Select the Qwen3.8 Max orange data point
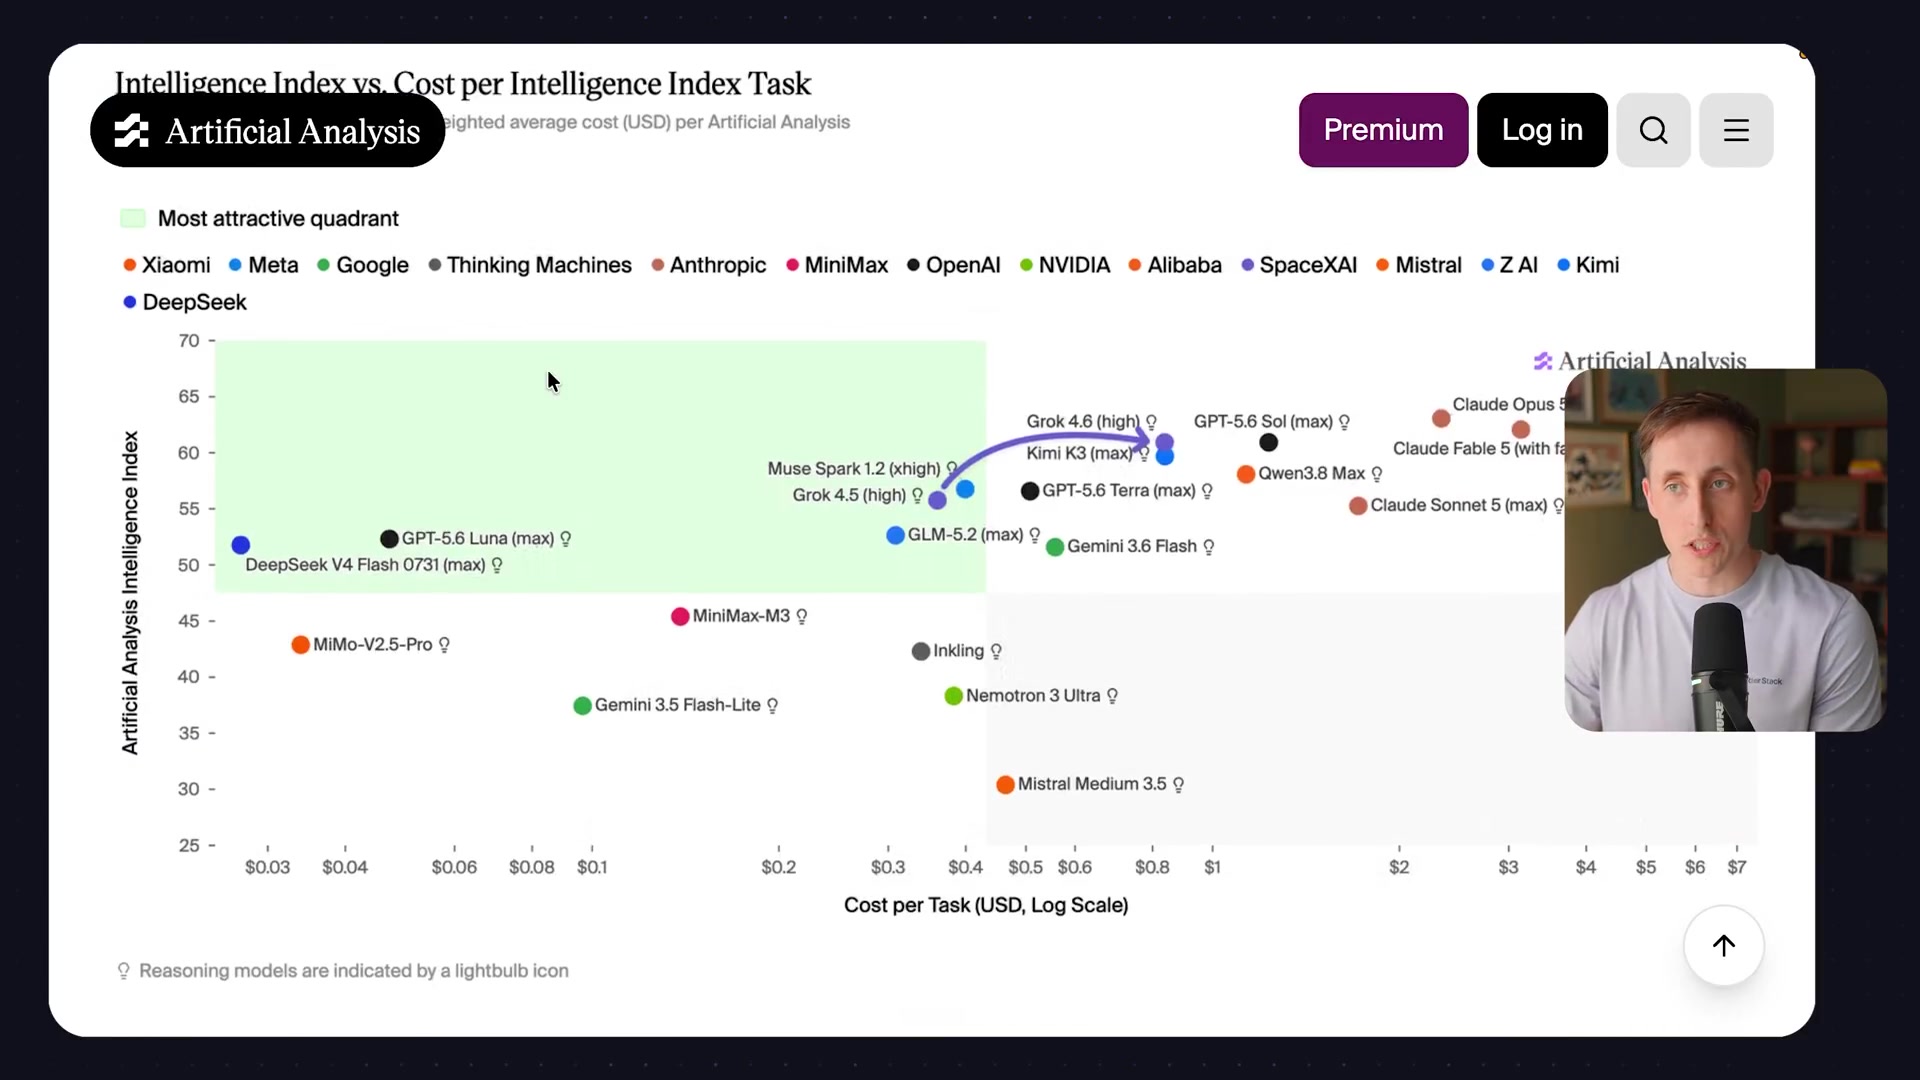 1246,474
